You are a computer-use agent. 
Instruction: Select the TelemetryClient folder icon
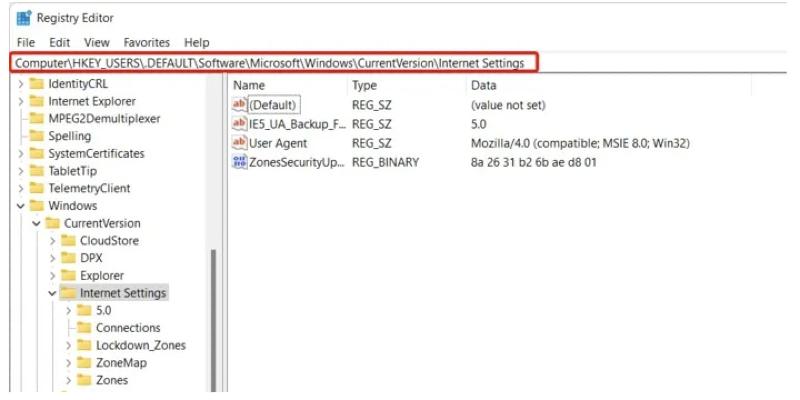coord(36,188)
